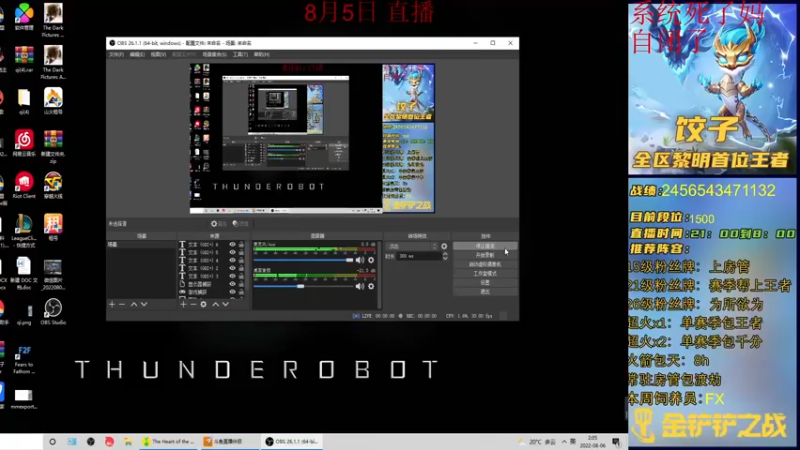
Task: Open Fears to Fathom desktop shortcut
Action: [24, 360]
